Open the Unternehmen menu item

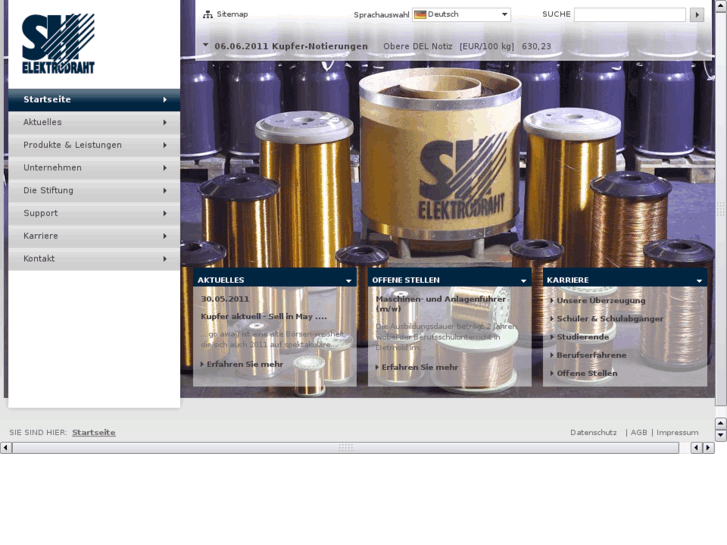[94, 168]
